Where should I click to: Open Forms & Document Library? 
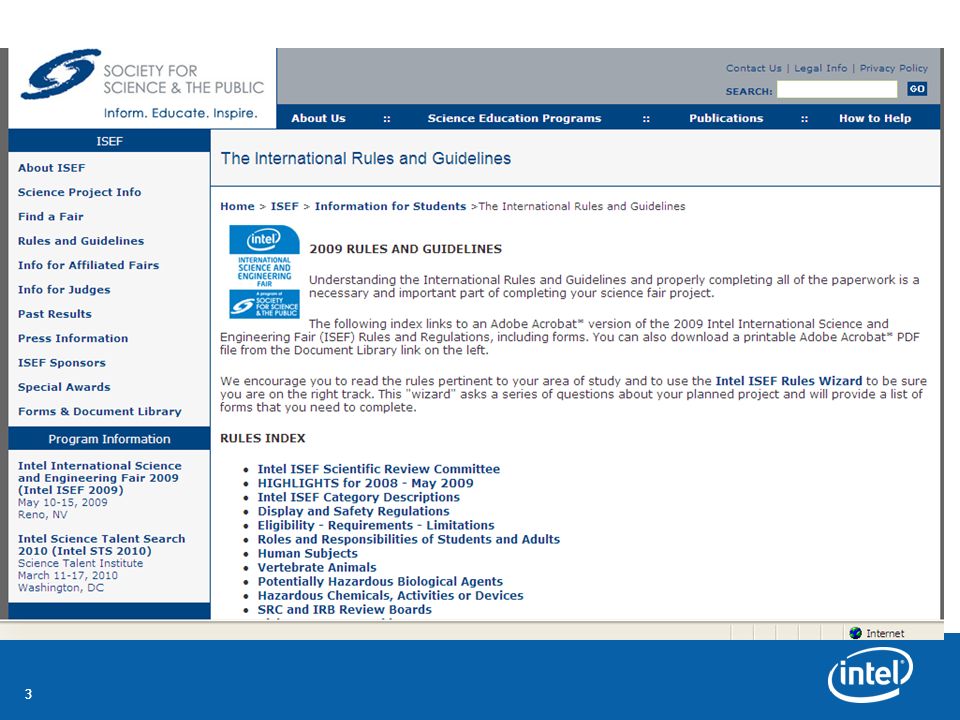point(100,411)
